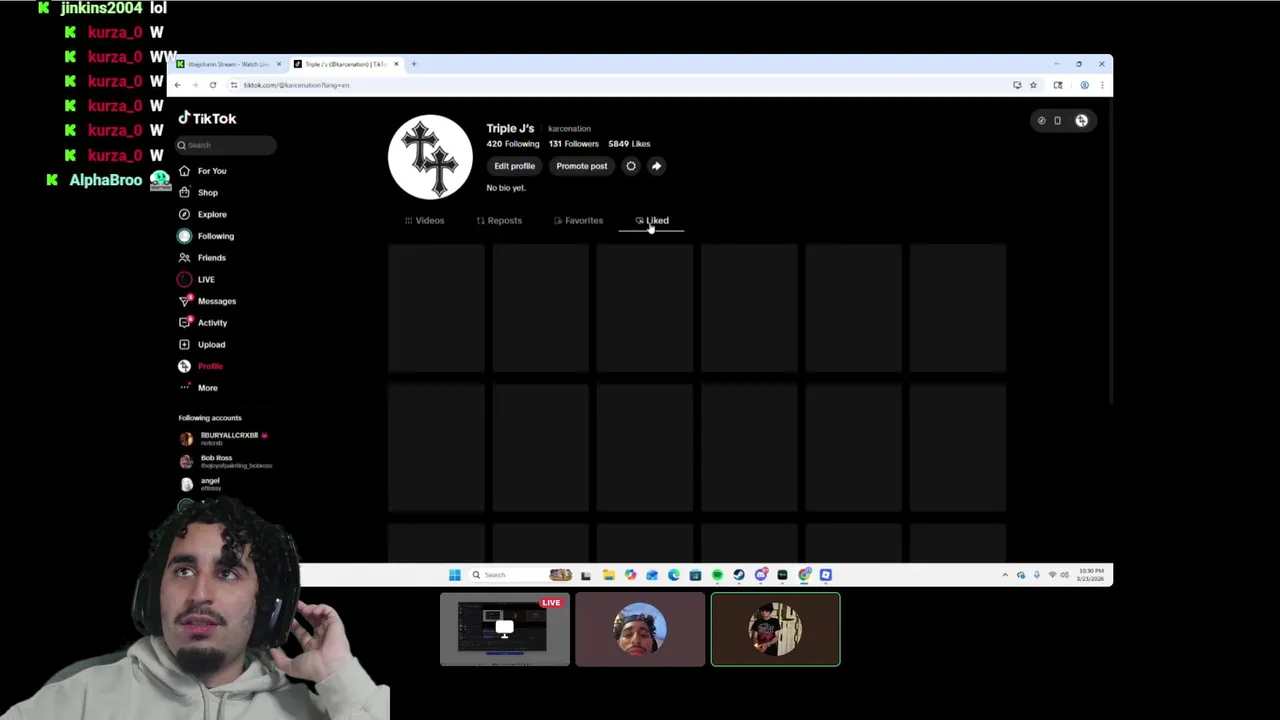
Task: Open Microsoft Edge from the taskbar
Action: [x=674, y=575]
